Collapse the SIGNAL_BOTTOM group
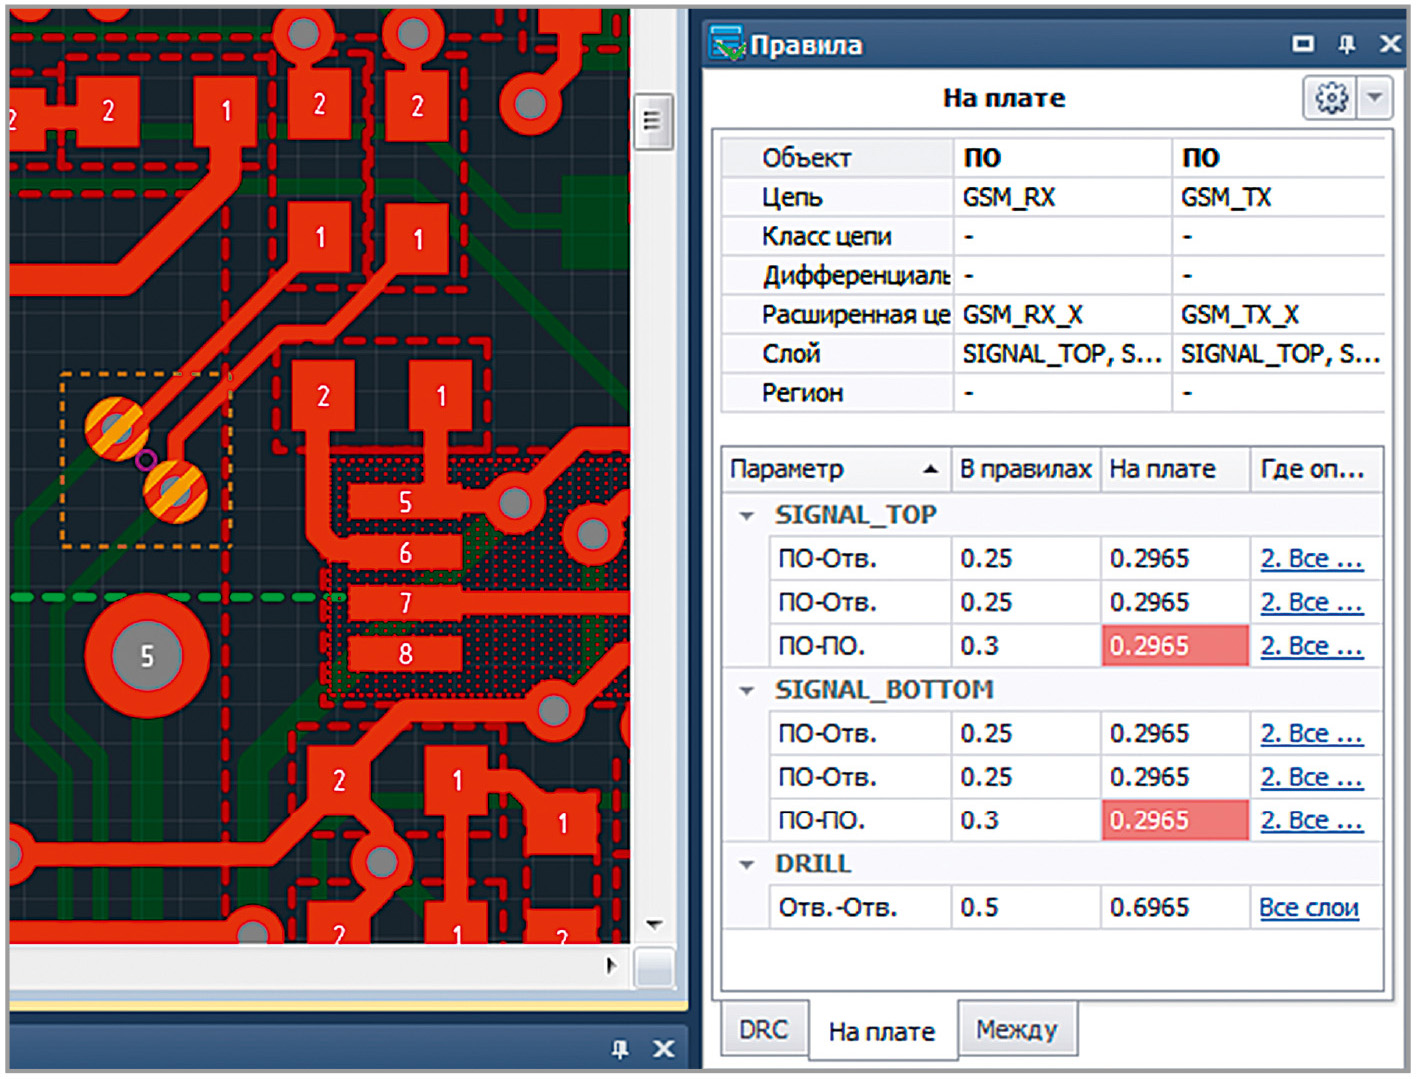 pos(746,690)
